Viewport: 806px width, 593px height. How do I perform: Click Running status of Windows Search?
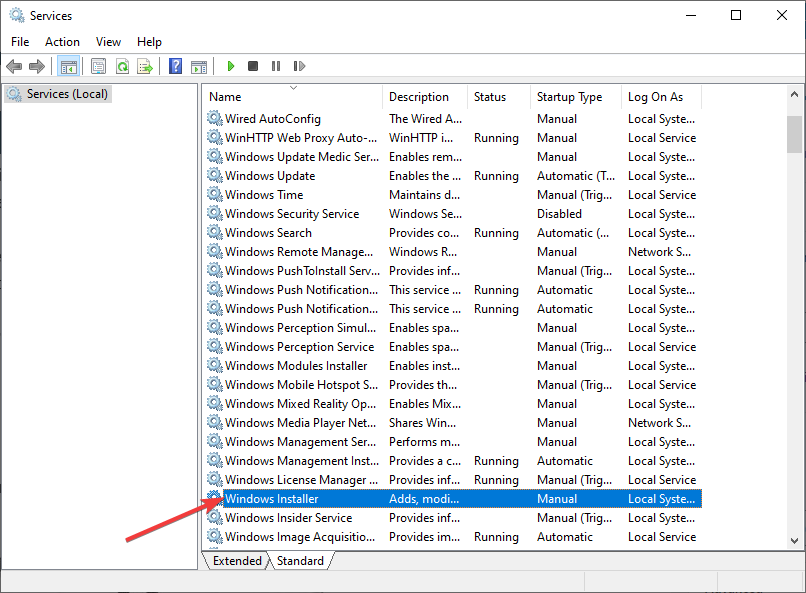[x=496, y=233]
